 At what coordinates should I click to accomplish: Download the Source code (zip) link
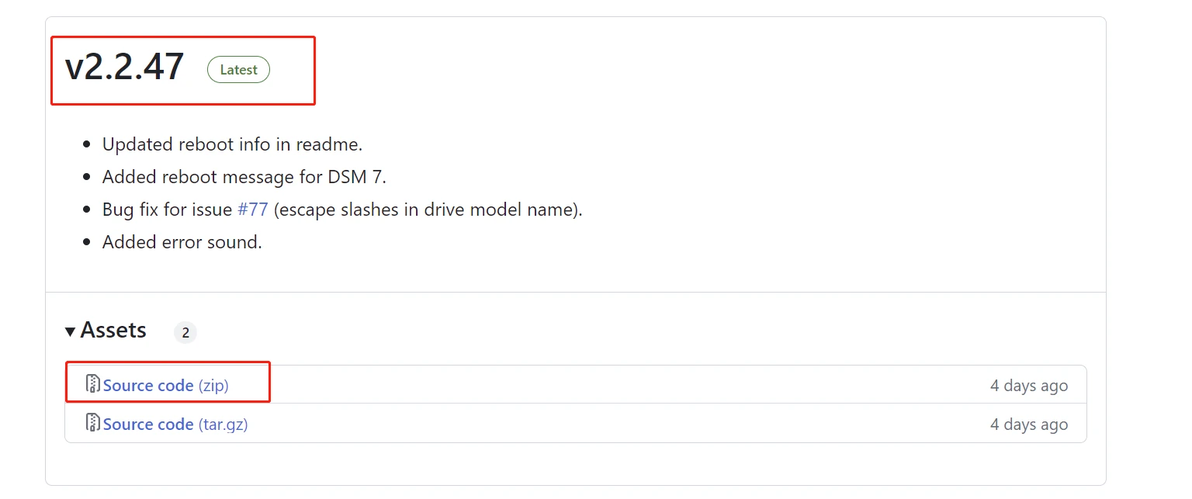[x=148, y=385]
